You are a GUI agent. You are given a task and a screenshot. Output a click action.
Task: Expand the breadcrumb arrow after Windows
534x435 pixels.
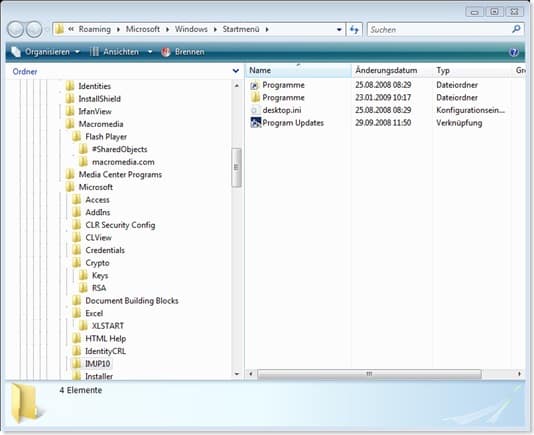click(x=215, y=30)
